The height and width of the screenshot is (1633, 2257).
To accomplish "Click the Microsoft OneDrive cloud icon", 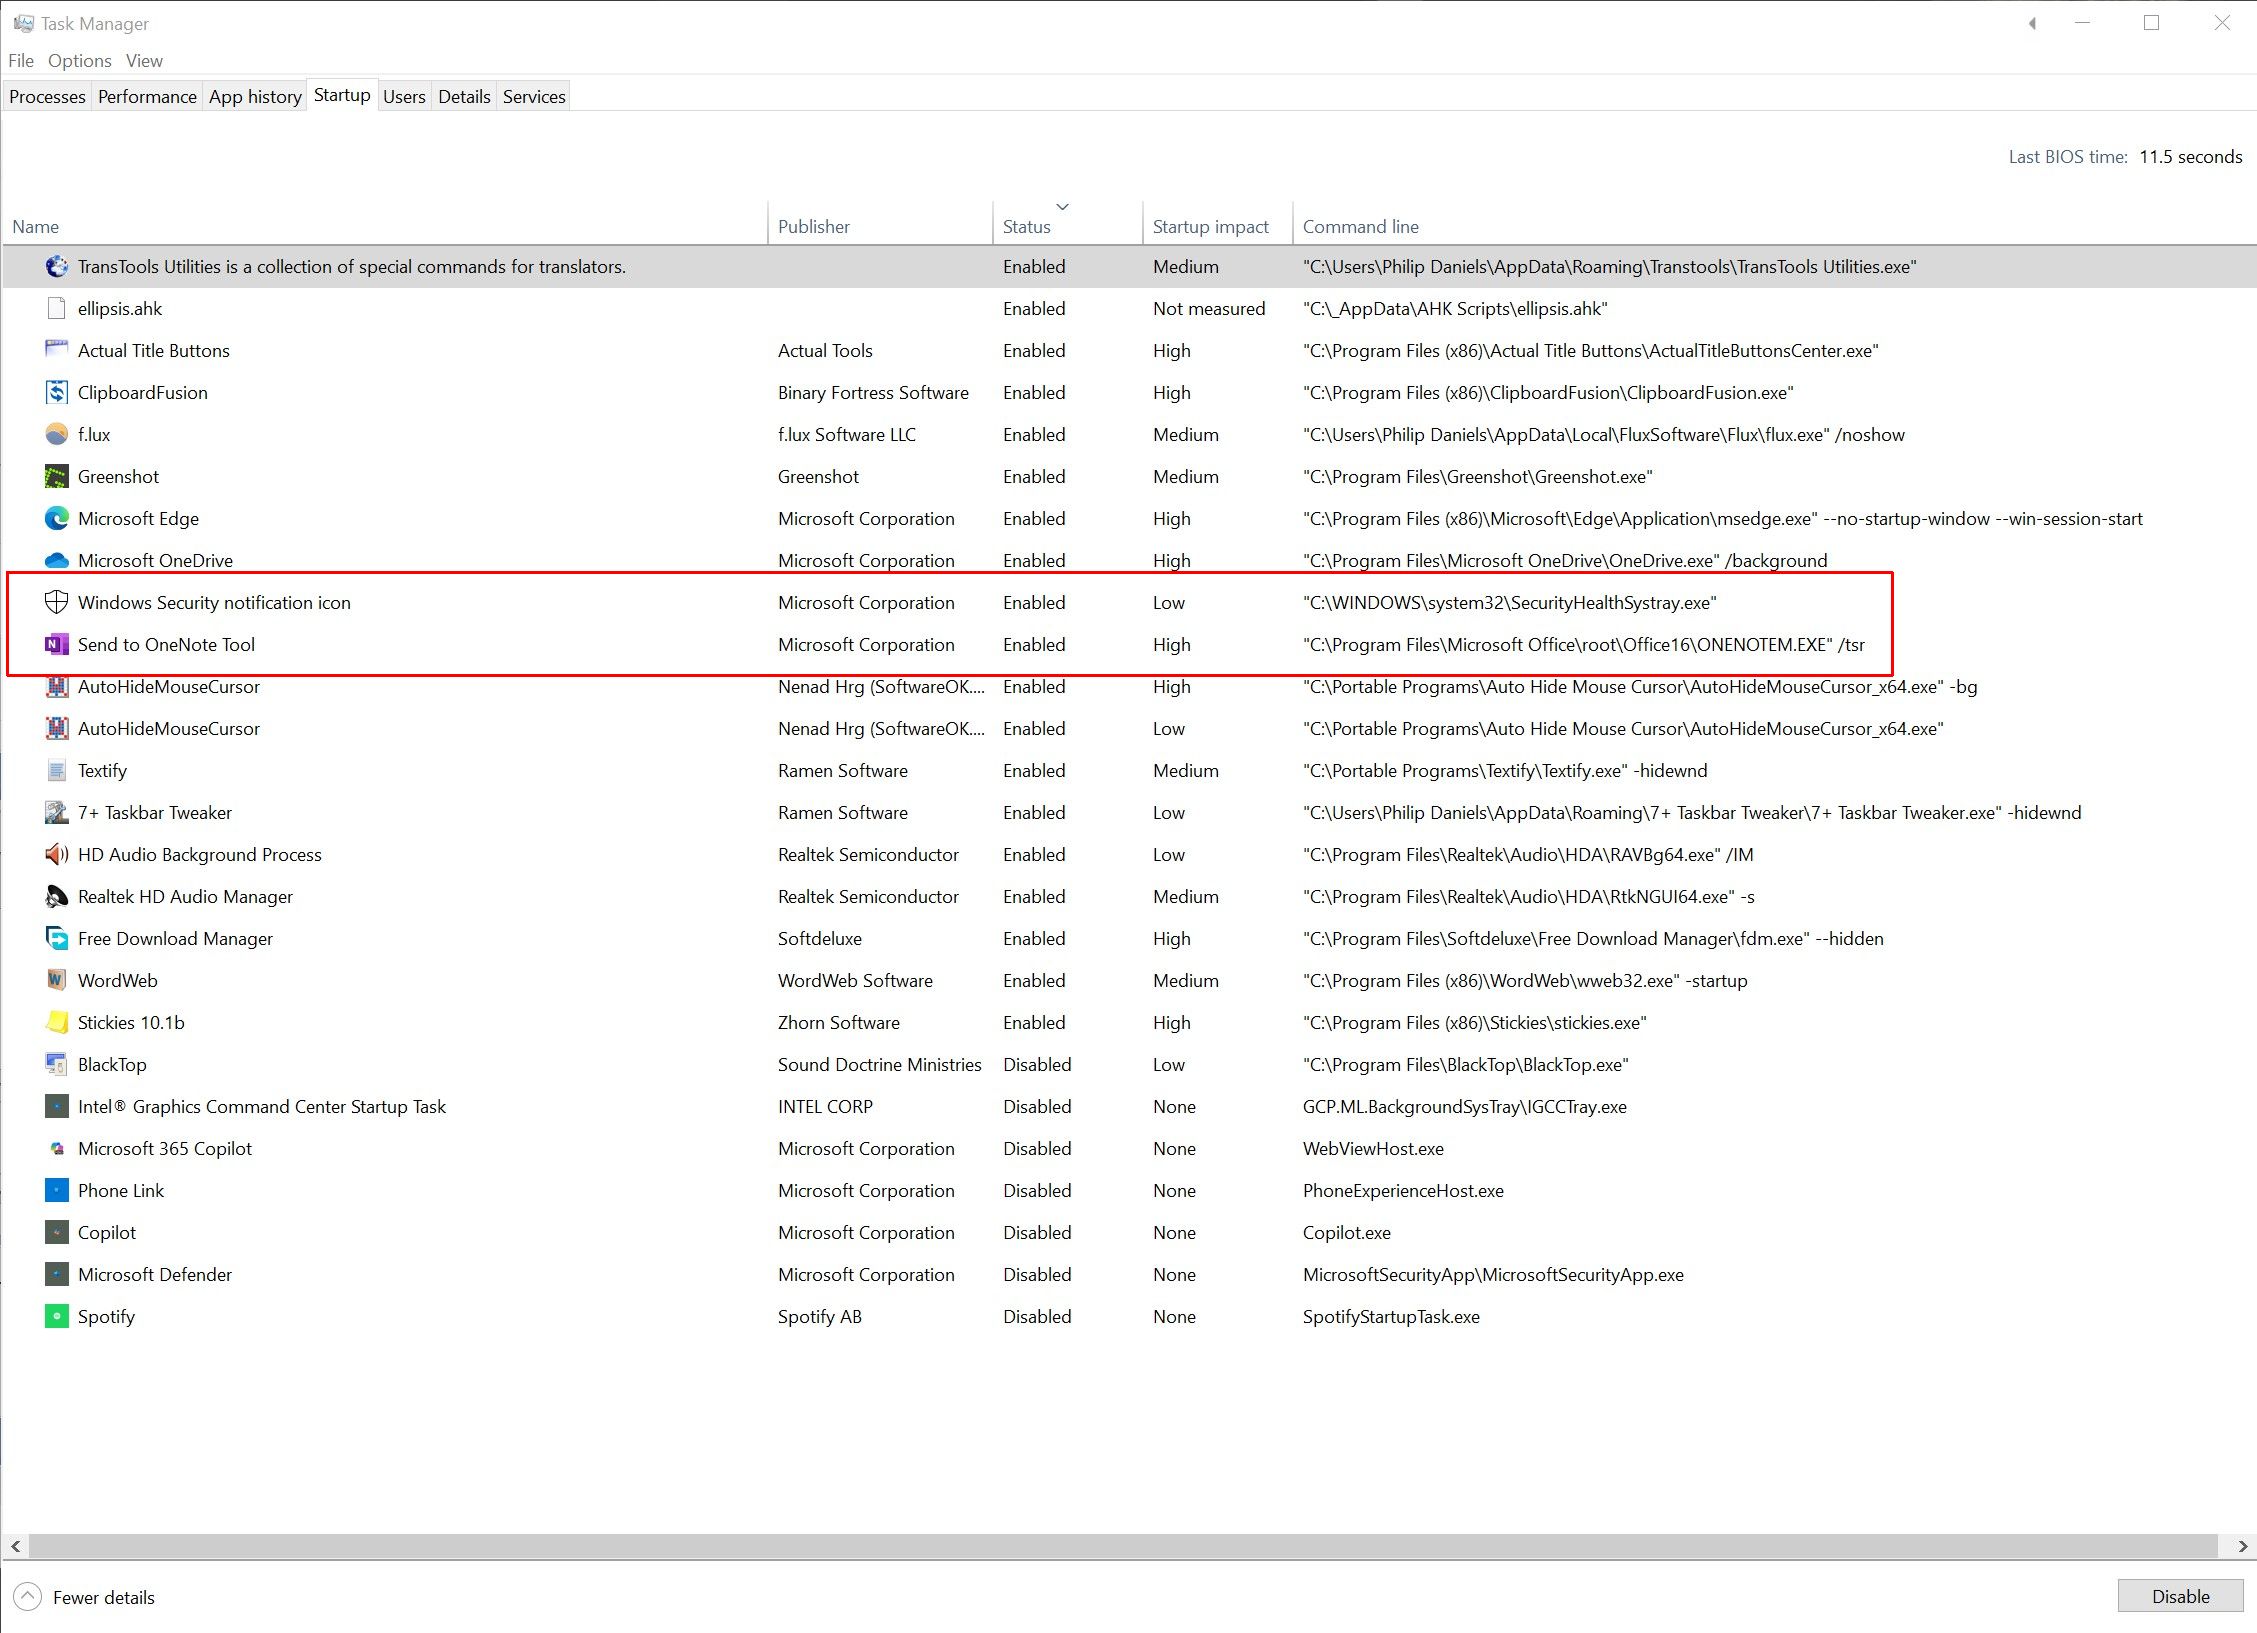I will (x=57, y=560).
